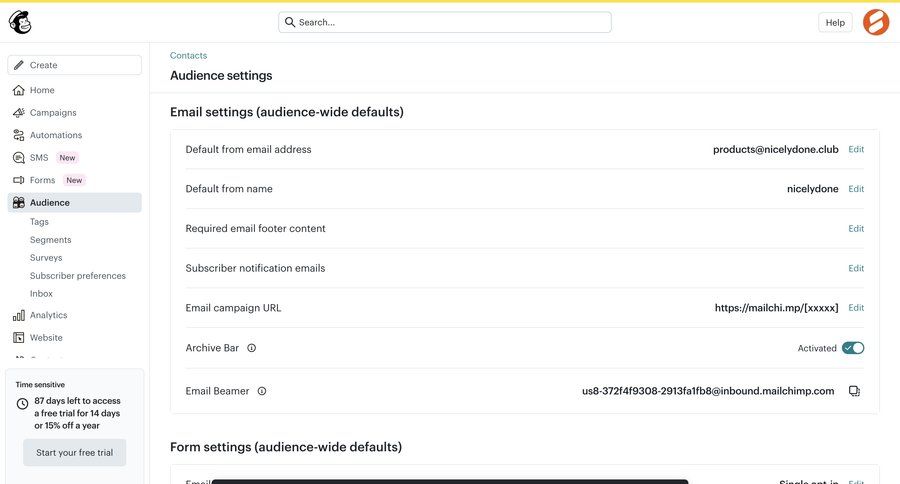The height and width of the screenshot is (484, 900).
Task: Copy the Email Beamer address
Action: click(855, 391)
